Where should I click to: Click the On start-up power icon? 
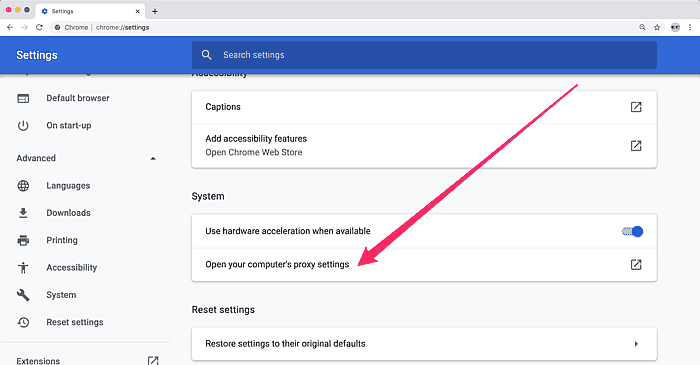point(23,126)
